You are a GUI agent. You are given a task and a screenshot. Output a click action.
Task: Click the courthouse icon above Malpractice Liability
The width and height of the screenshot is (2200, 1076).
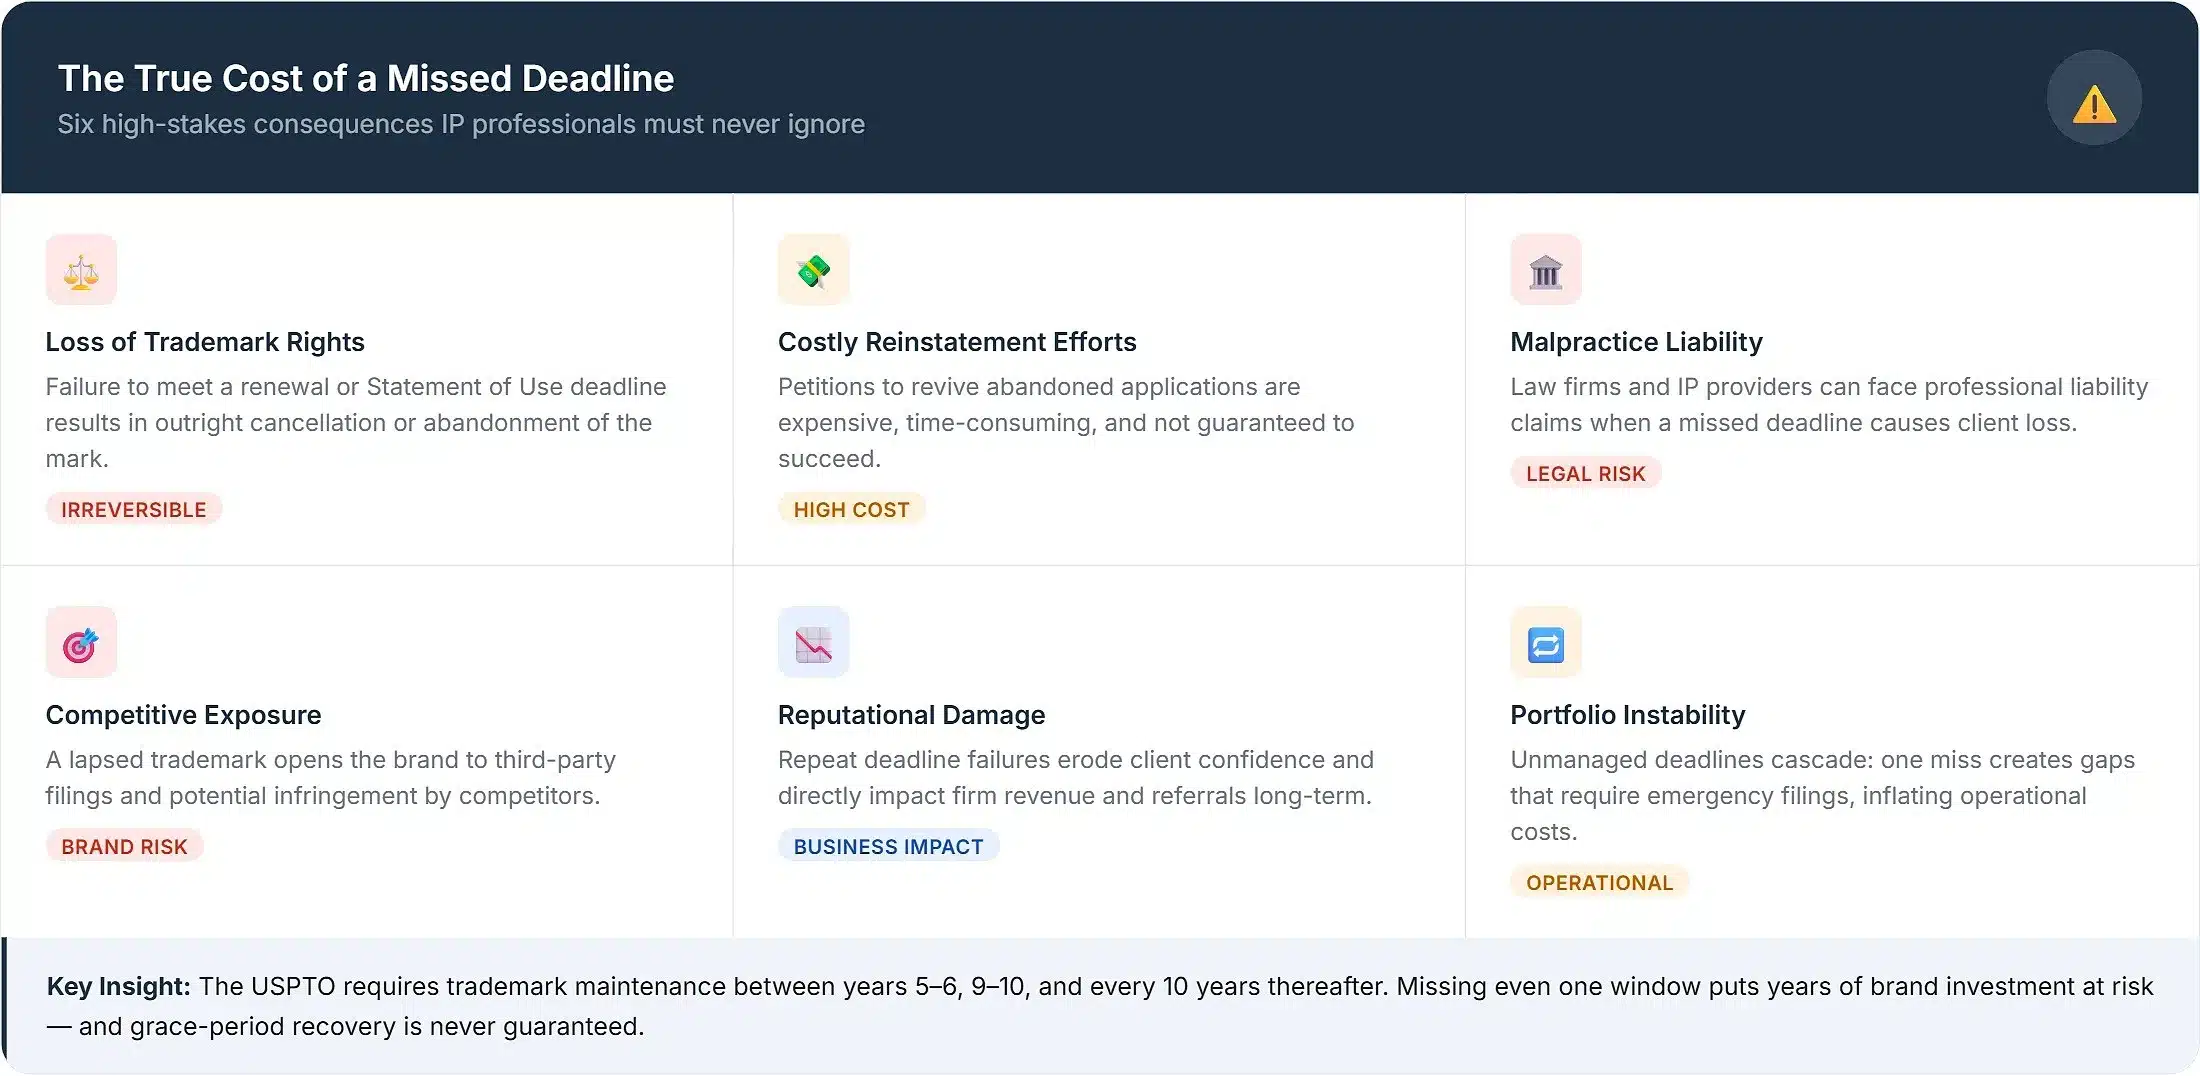(1546, 270)
